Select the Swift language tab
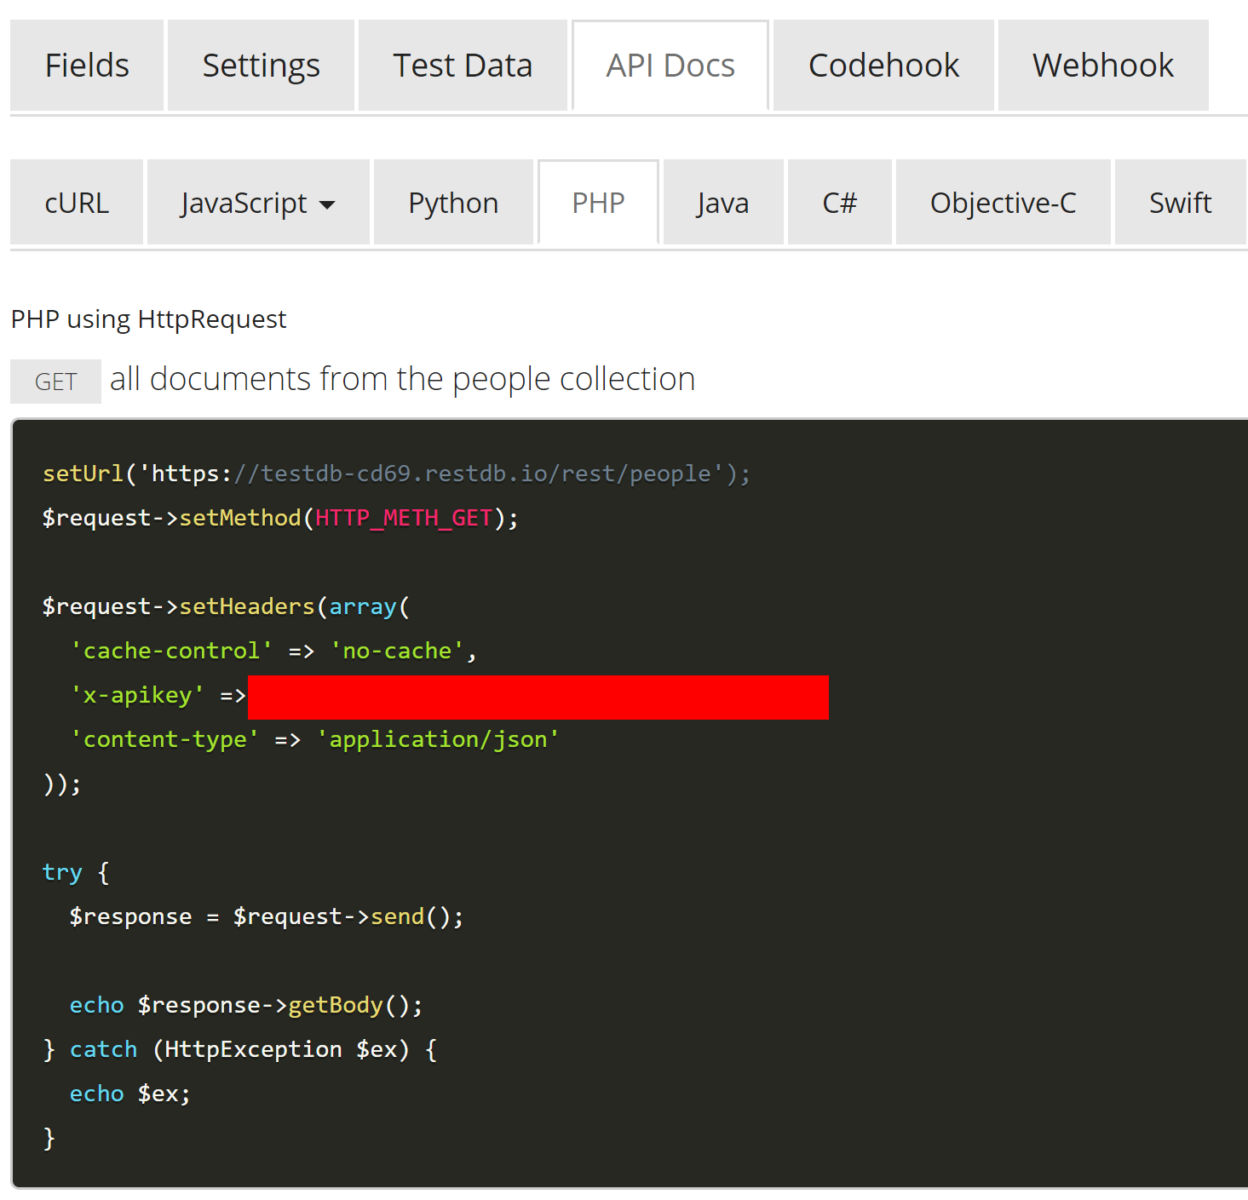 [x=1180, y=202]
